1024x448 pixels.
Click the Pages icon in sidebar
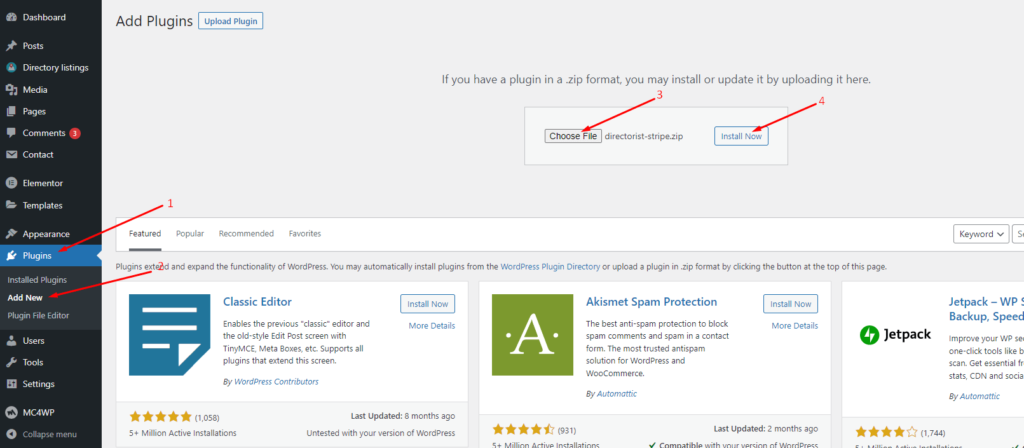pyautogui.click(x=11, y=112)
